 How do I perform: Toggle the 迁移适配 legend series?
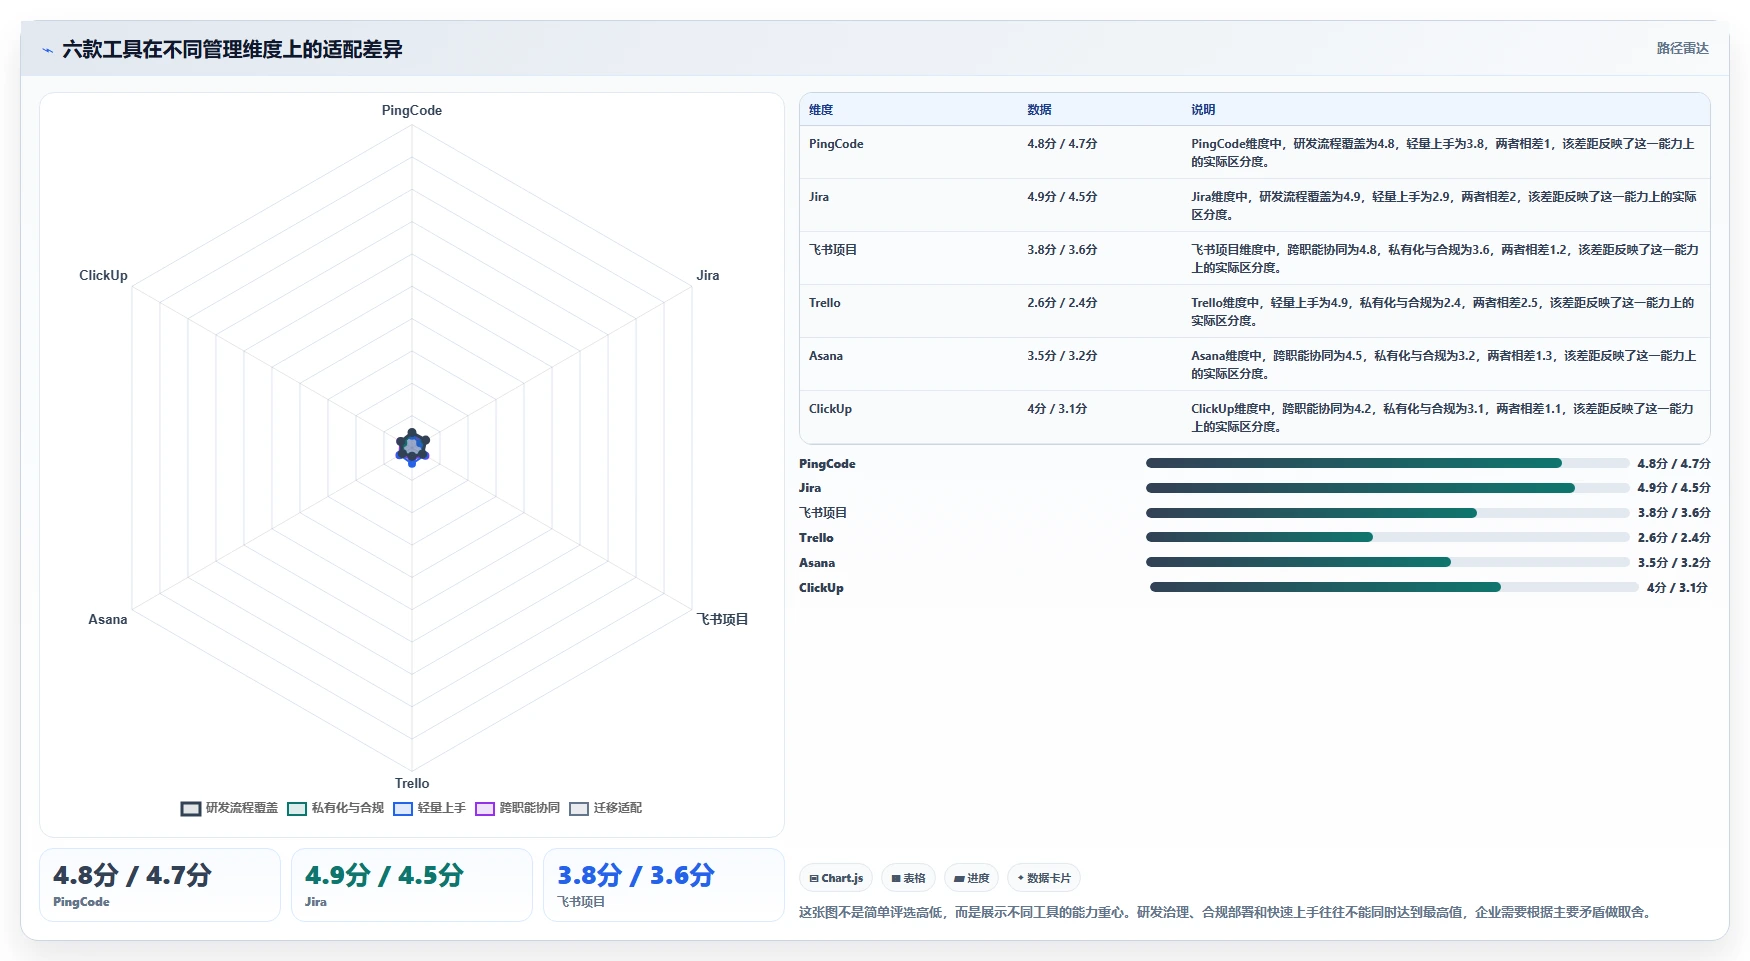click(606, 808)
